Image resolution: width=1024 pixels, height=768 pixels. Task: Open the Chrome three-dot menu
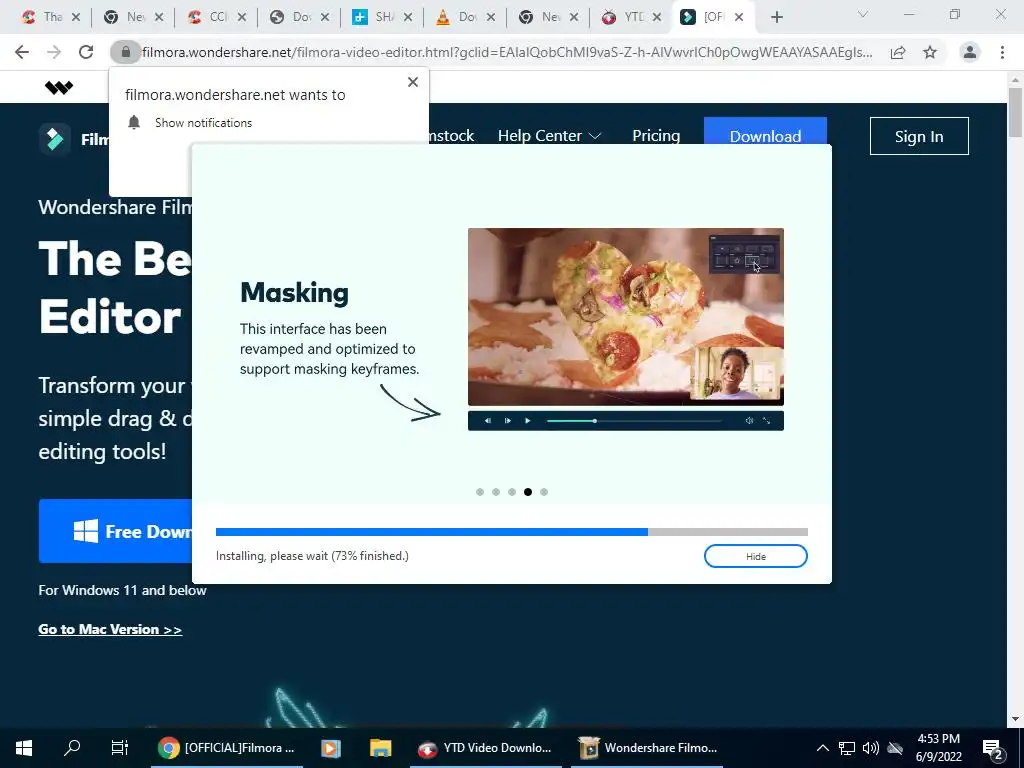coord(1002,52)
